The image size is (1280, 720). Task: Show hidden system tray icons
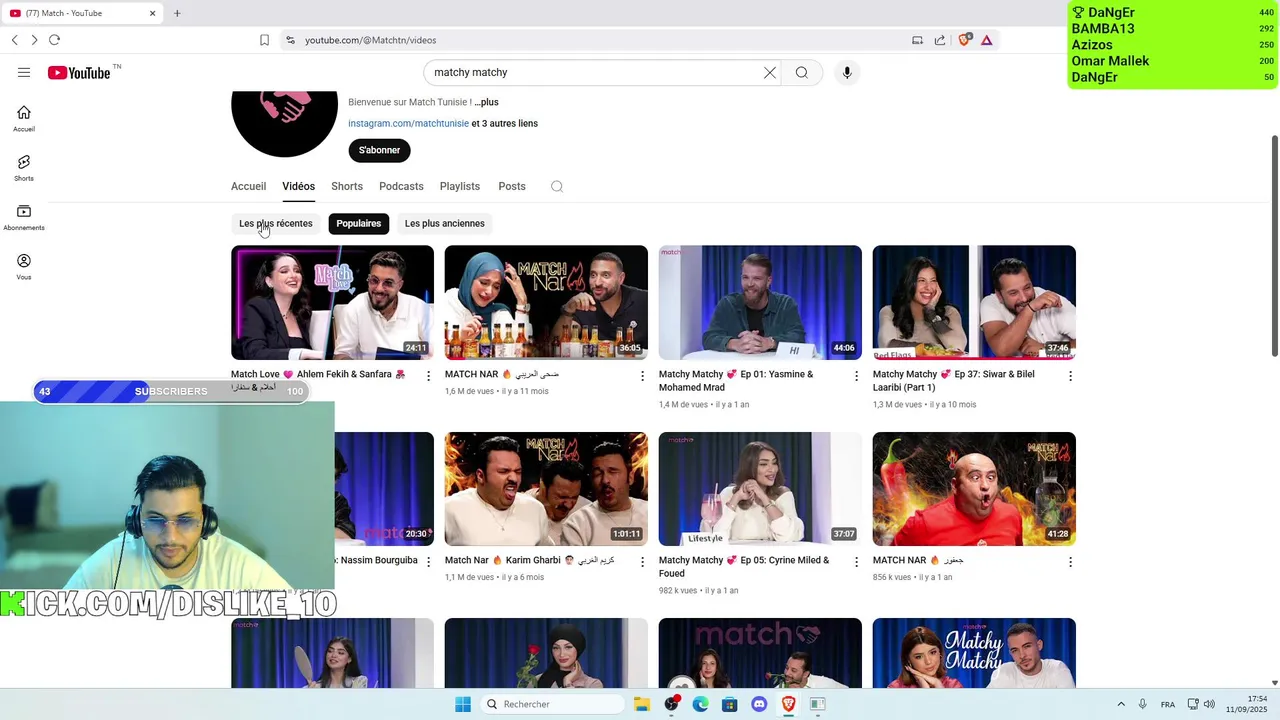point(1121,704)
